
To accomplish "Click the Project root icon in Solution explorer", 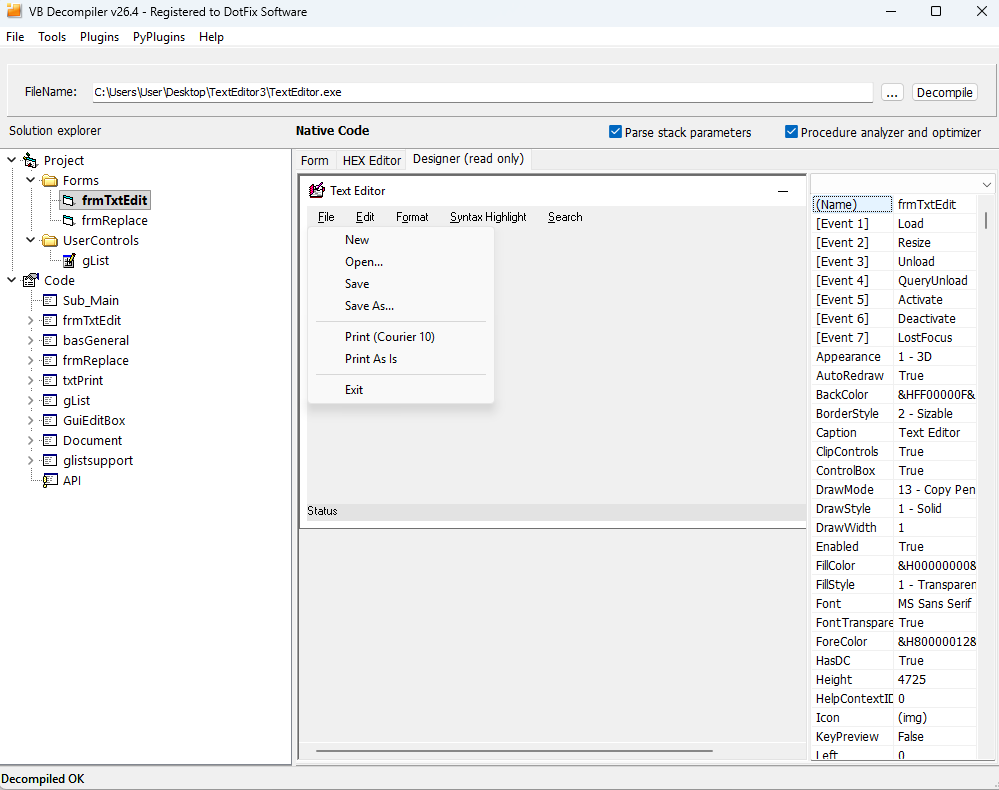I will pos(30,160).
